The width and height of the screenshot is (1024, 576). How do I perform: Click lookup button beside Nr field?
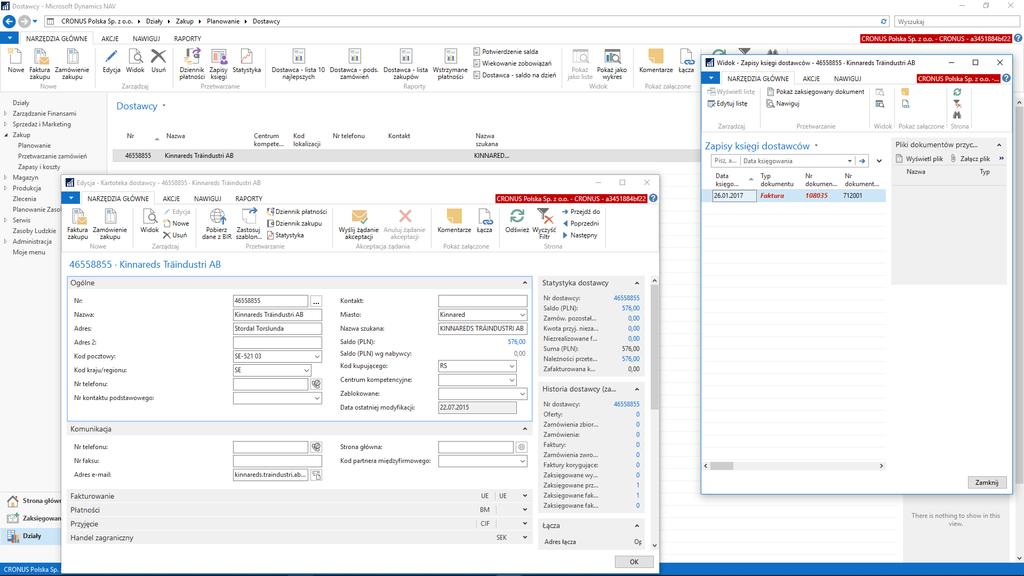click(316, 301)
